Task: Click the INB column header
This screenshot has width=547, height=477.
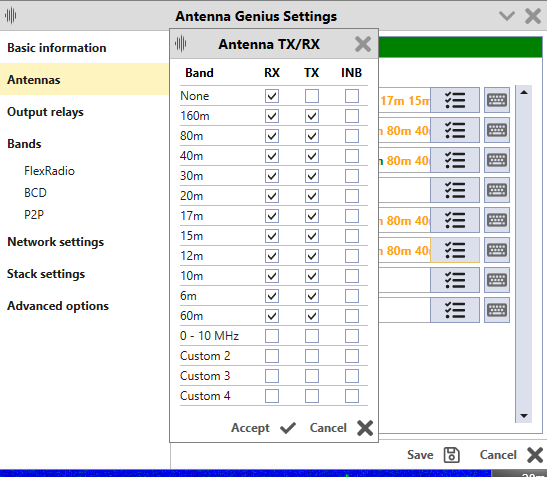Action: coord(352,73)
